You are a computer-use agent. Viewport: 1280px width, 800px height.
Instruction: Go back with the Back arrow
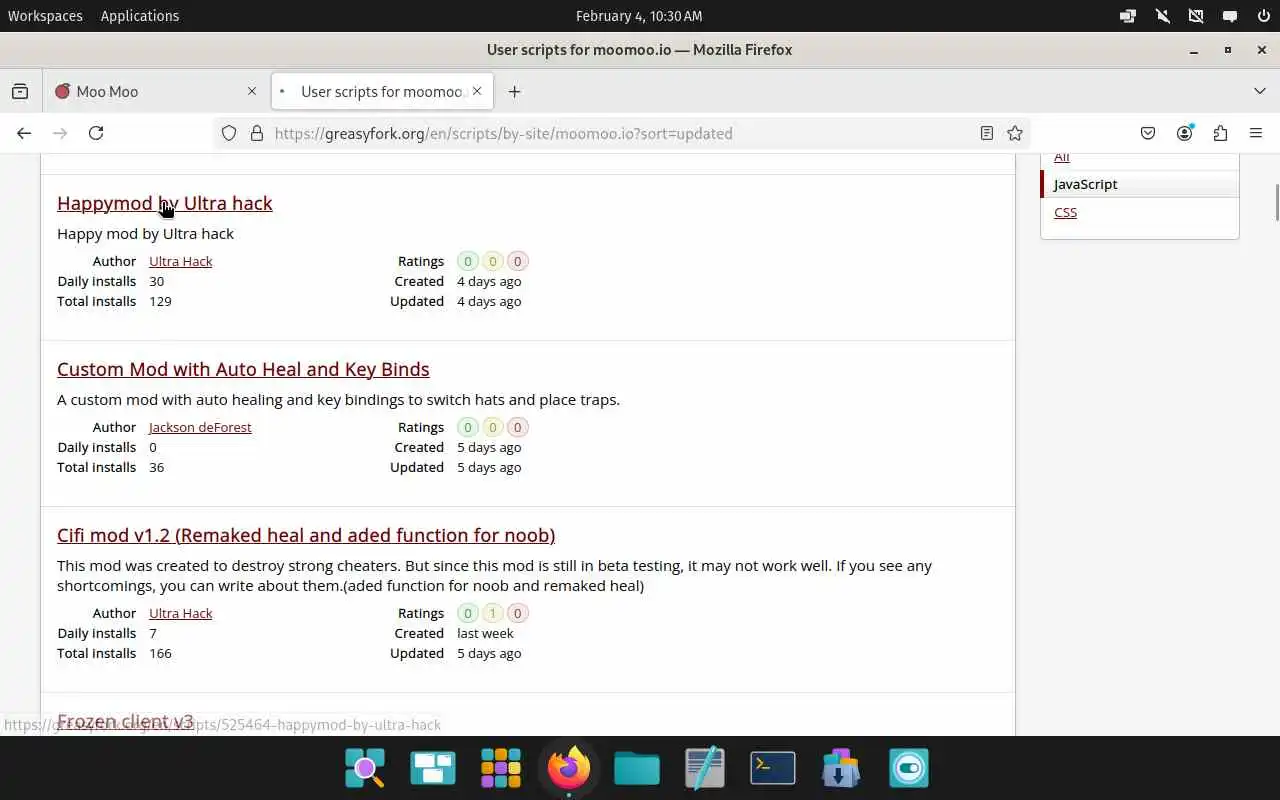coord(24,133)
